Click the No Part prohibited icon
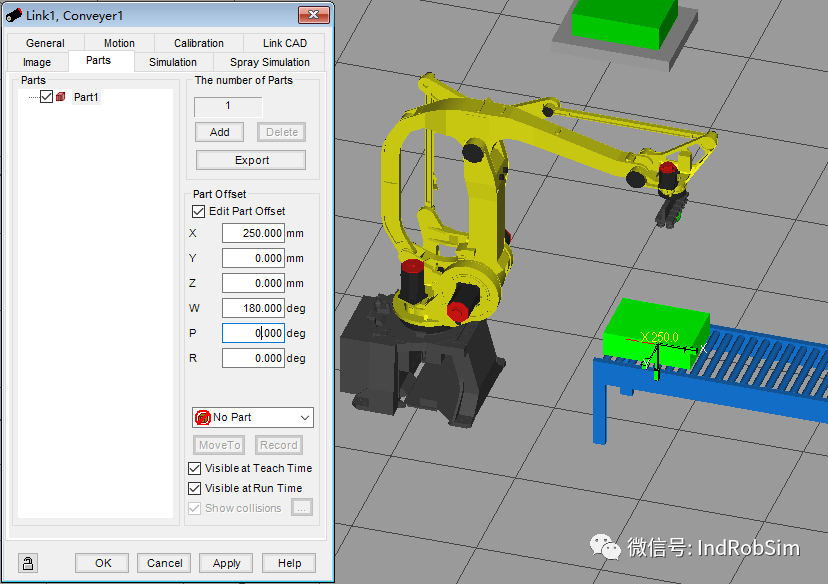The image size is (828, 584). pos(203,417)
